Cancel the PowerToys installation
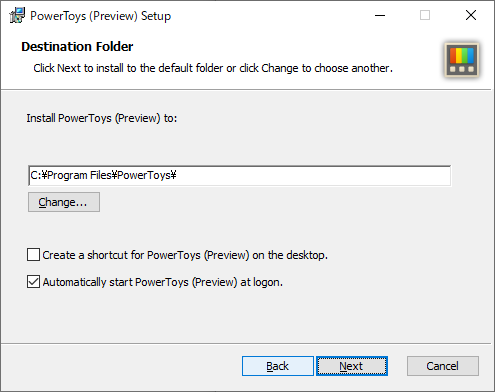 coord(443,366)
